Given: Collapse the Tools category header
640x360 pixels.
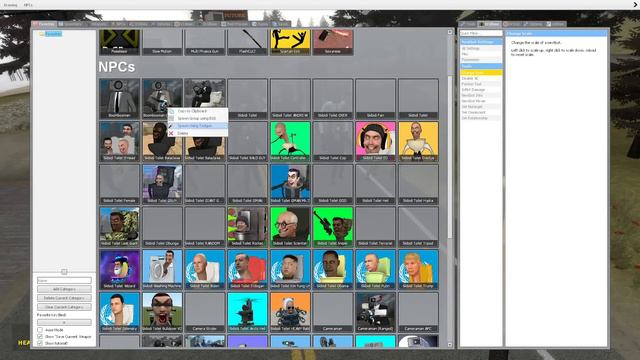Looking at the screenshot, I should (481, 66).
